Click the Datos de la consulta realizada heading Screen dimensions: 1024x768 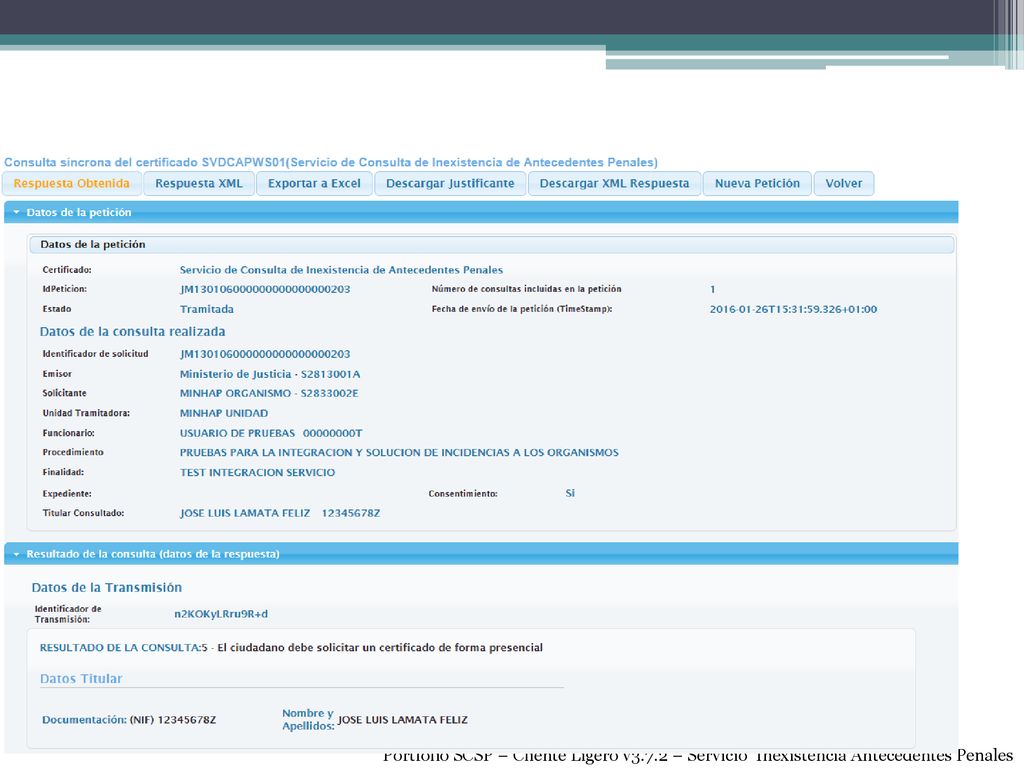132,331
